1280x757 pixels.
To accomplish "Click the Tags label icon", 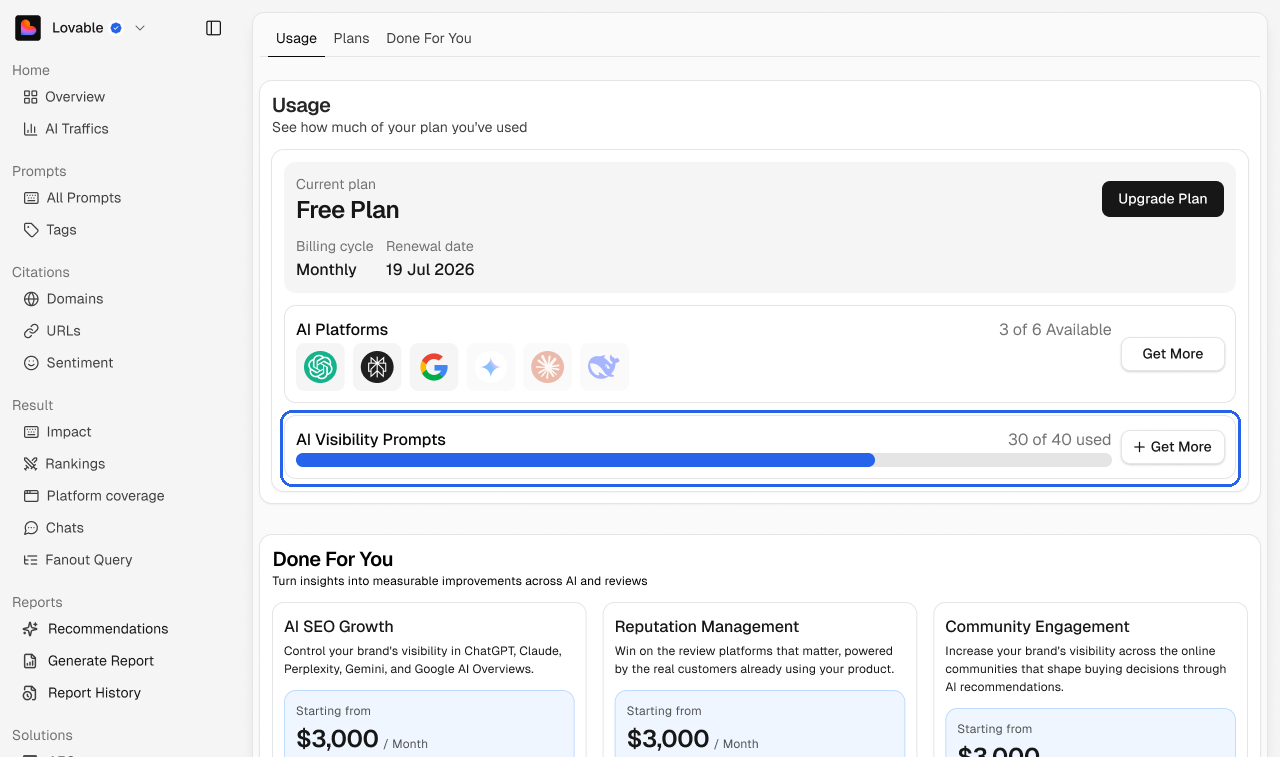I will point(31,230).
